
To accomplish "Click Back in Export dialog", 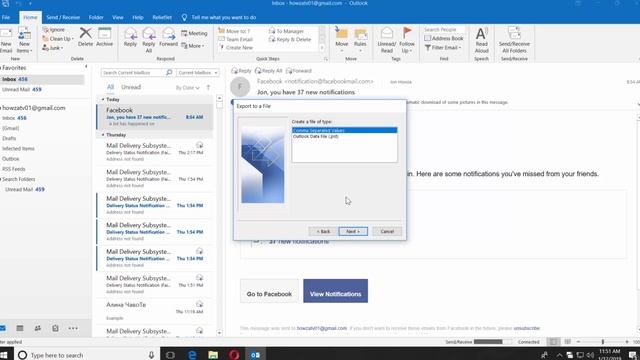I will coord(323,231).
